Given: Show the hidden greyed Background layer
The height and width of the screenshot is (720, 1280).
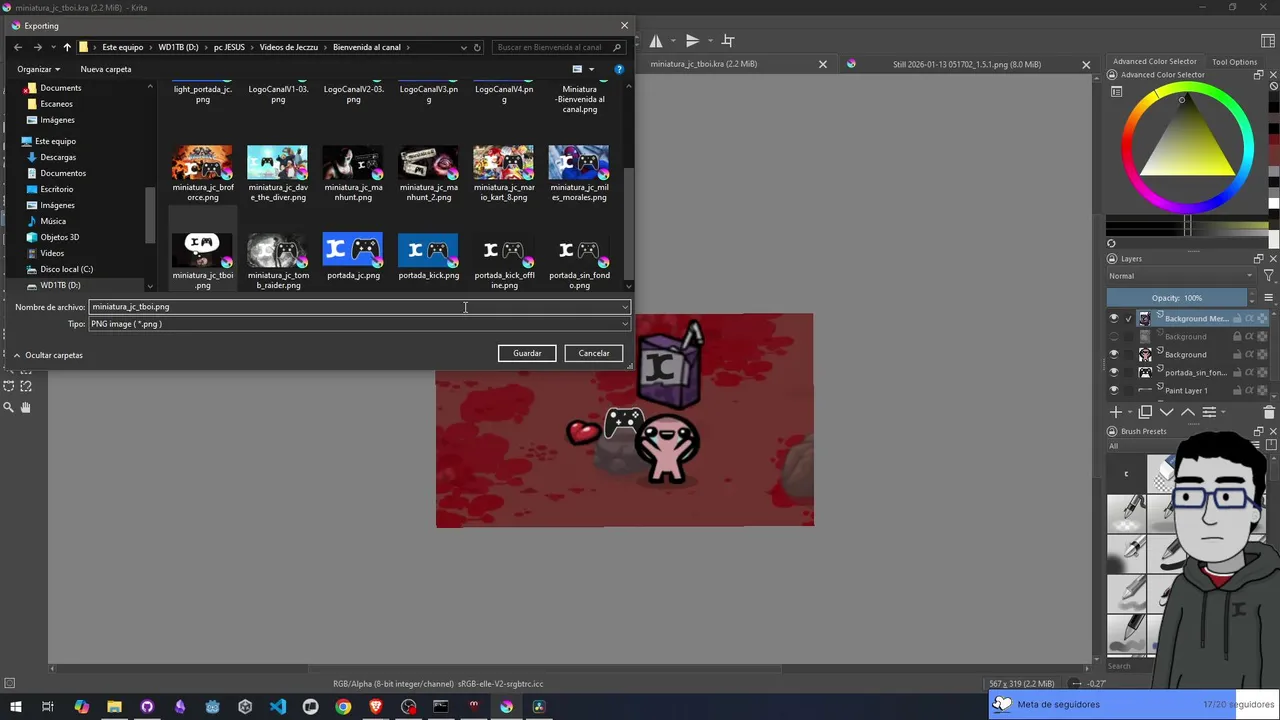Looking at the screenshot, I should pyautogui.click(x=1114, y=336).
